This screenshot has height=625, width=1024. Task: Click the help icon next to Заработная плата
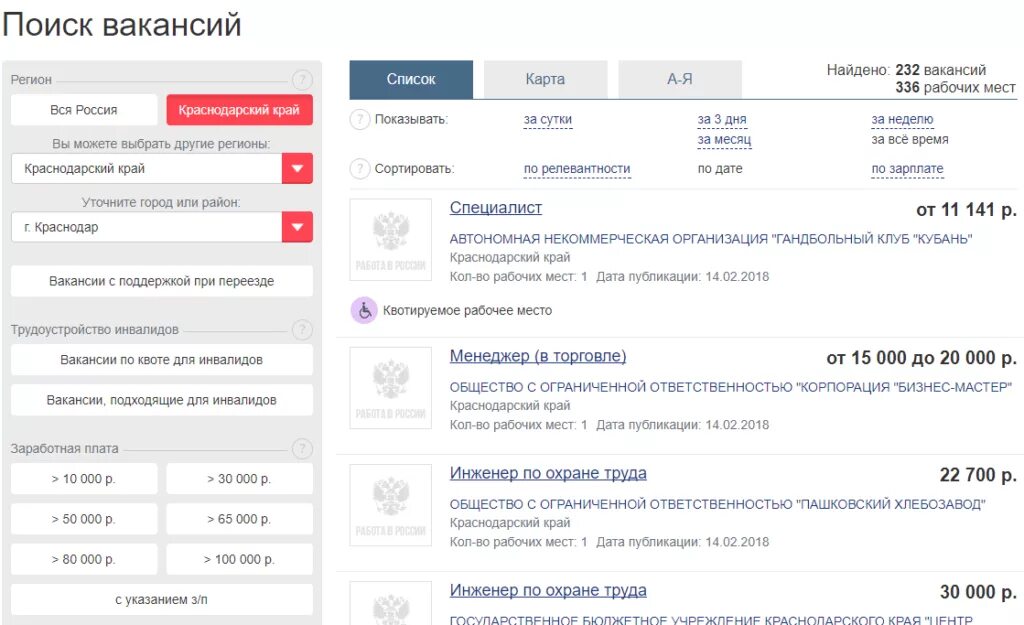302,449
